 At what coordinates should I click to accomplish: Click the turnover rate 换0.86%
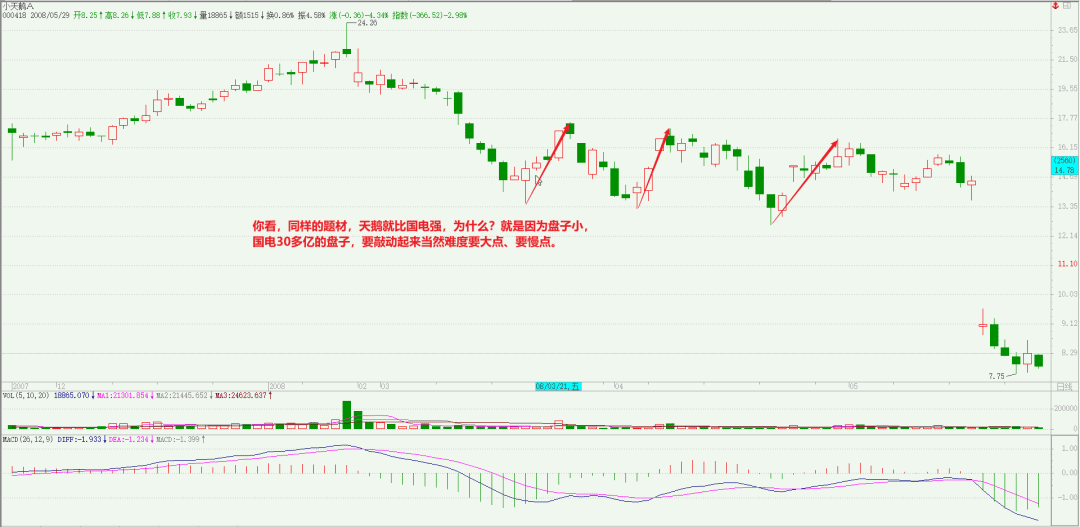280,13
